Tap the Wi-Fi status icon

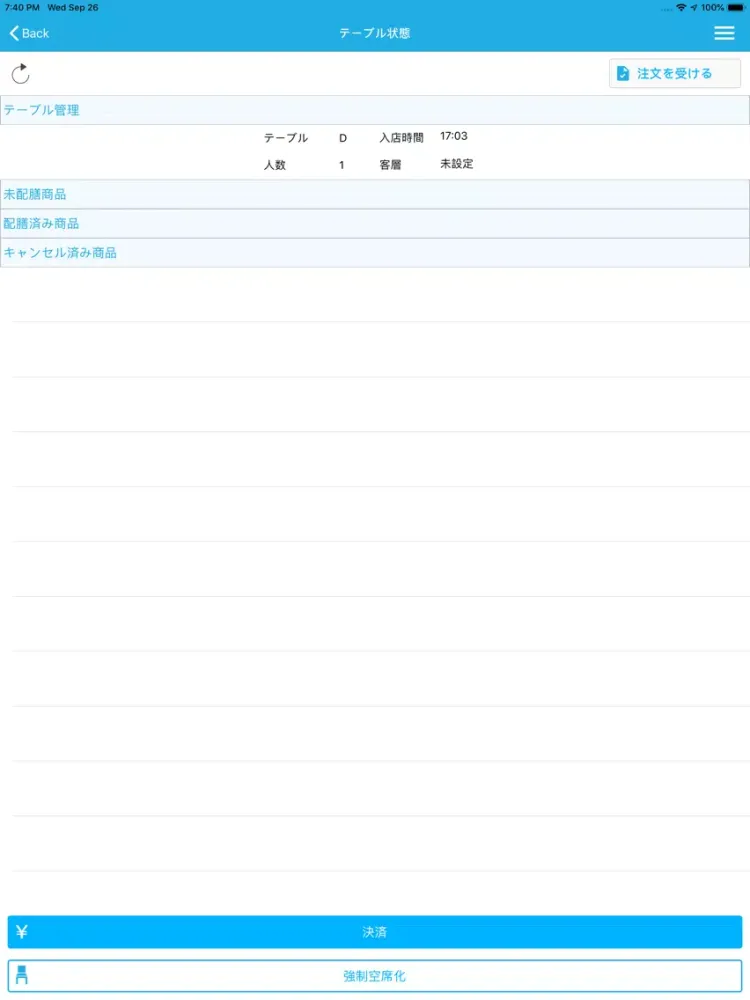coord(681,8)
